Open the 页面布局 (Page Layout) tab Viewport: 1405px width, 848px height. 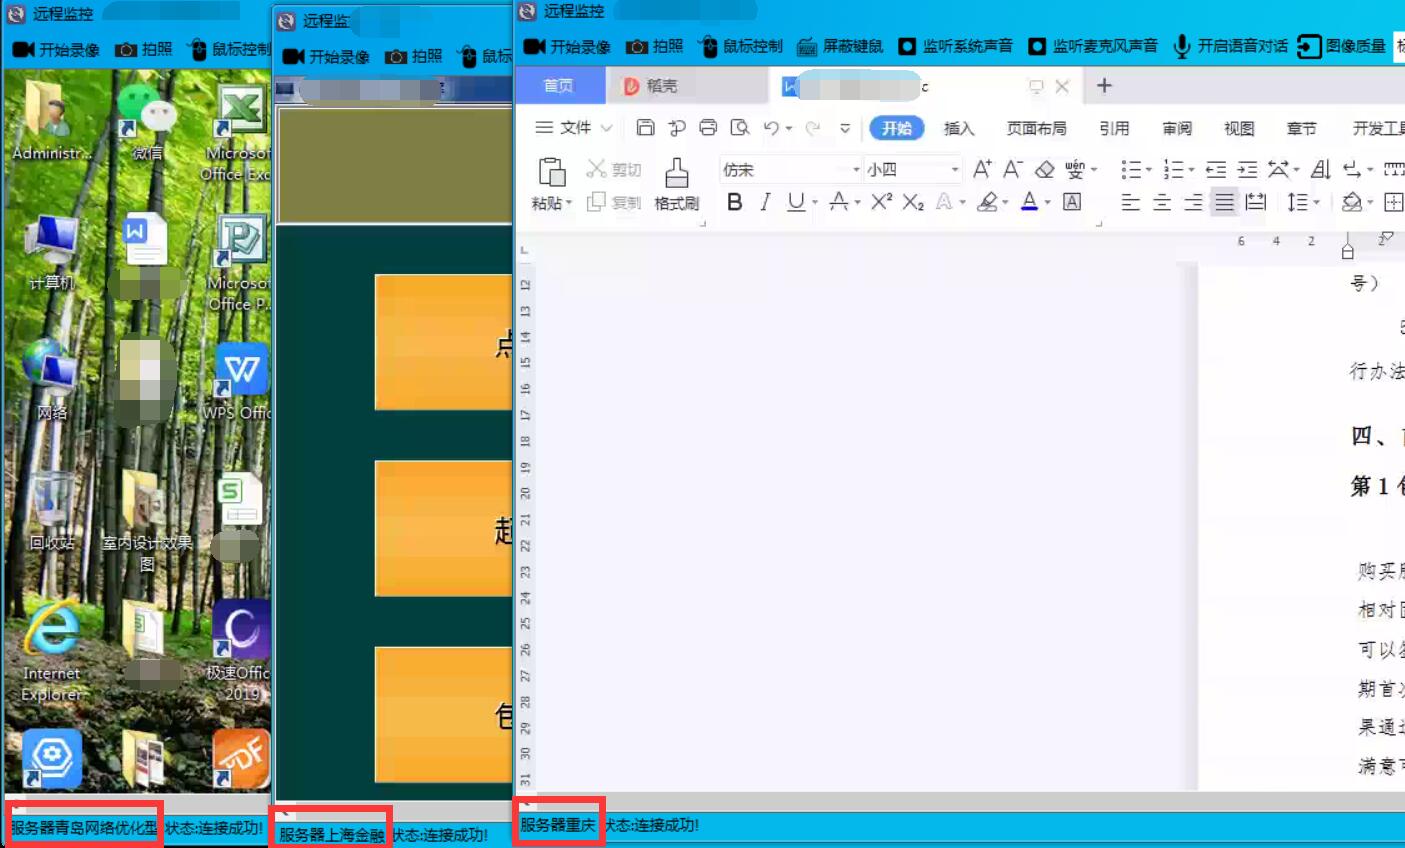[x=1036, y=128]
